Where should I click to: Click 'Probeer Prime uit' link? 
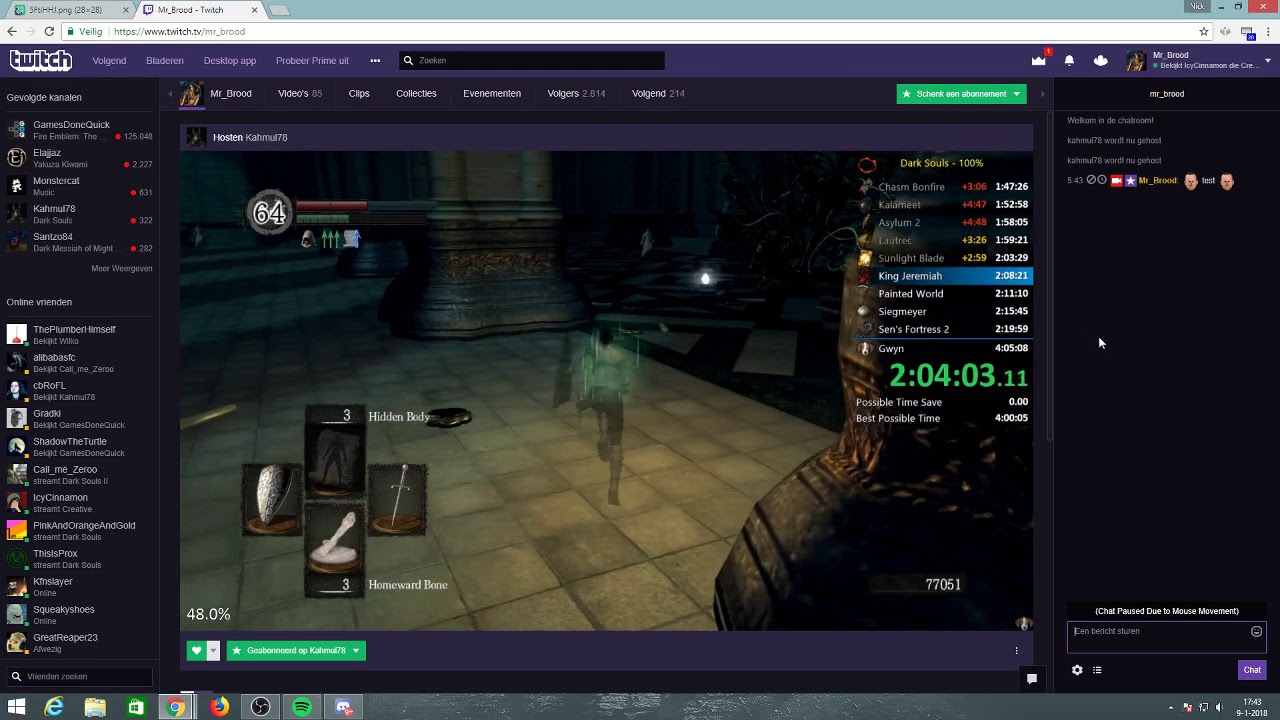(312, 60)
